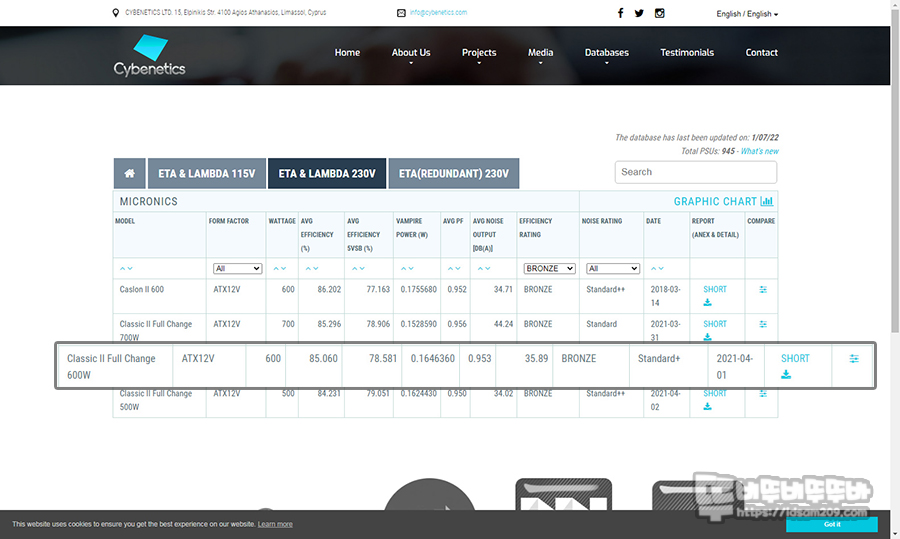Sort Avg PF ascending arrow
This screenshot has width=900, height=539.
(451, 269)
